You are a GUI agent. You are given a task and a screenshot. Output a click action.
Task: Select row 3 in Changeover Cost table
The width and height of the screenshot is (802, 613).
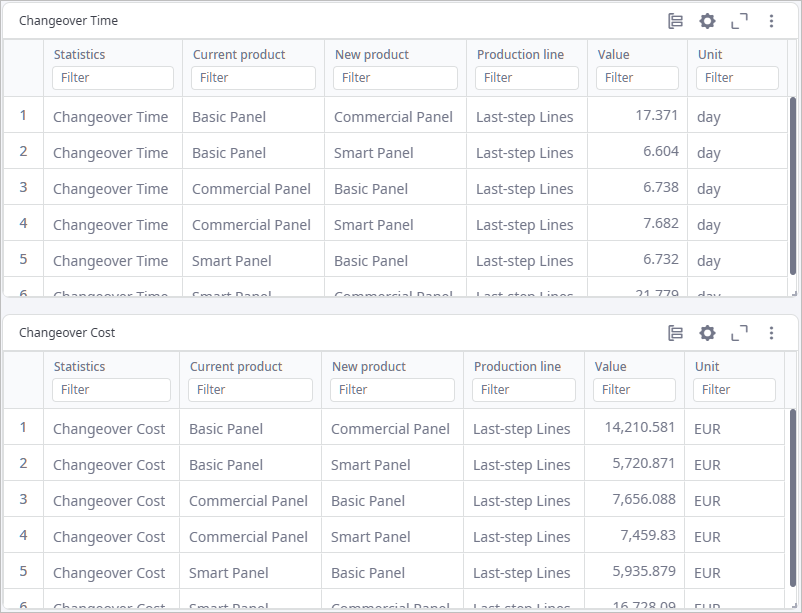(23, 500)
